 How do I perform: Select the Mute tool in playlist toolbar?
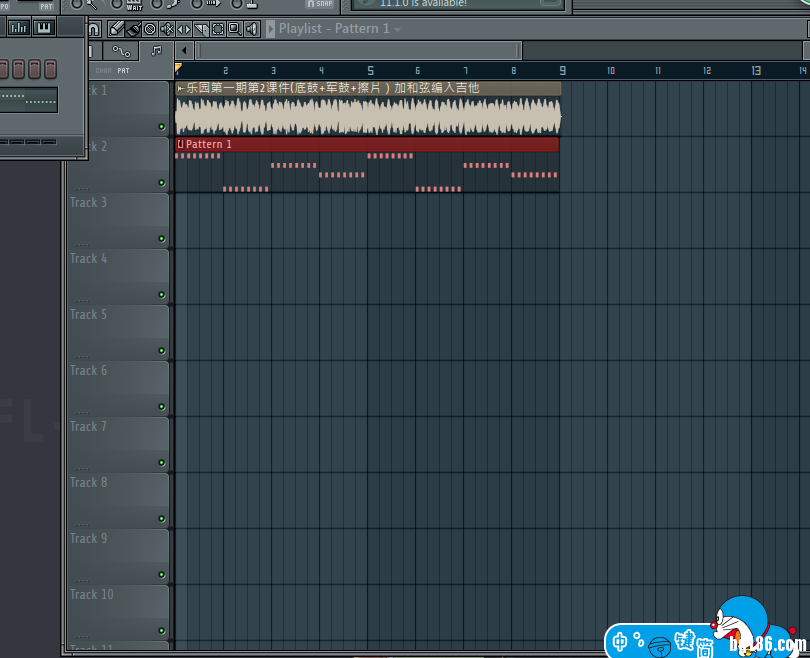(x=167, y=29)
